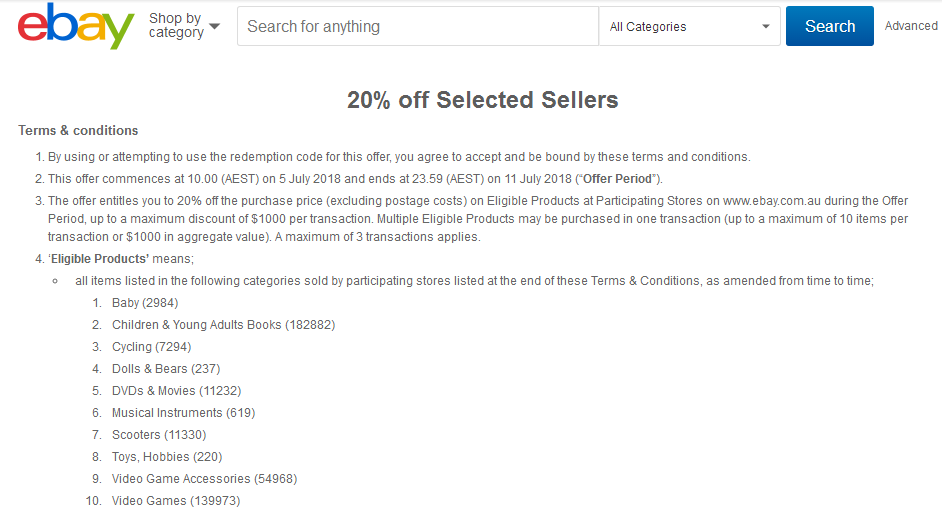Image resolution: width=942 pixels, height=518 pixels.
Task: Click the Scooters (11330) category item
Action: coord(159,435)
